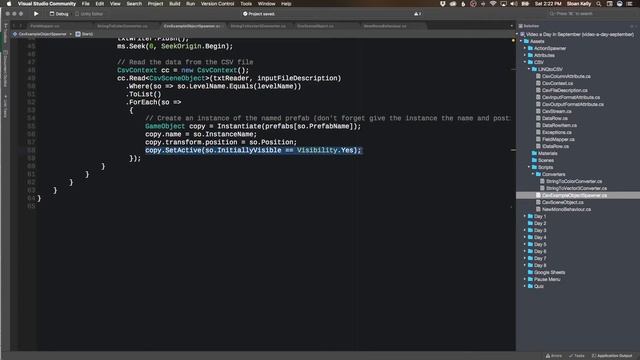640x360 pixels.
Task: Open the Errors pad in the status bar
Action: point(554,356)
